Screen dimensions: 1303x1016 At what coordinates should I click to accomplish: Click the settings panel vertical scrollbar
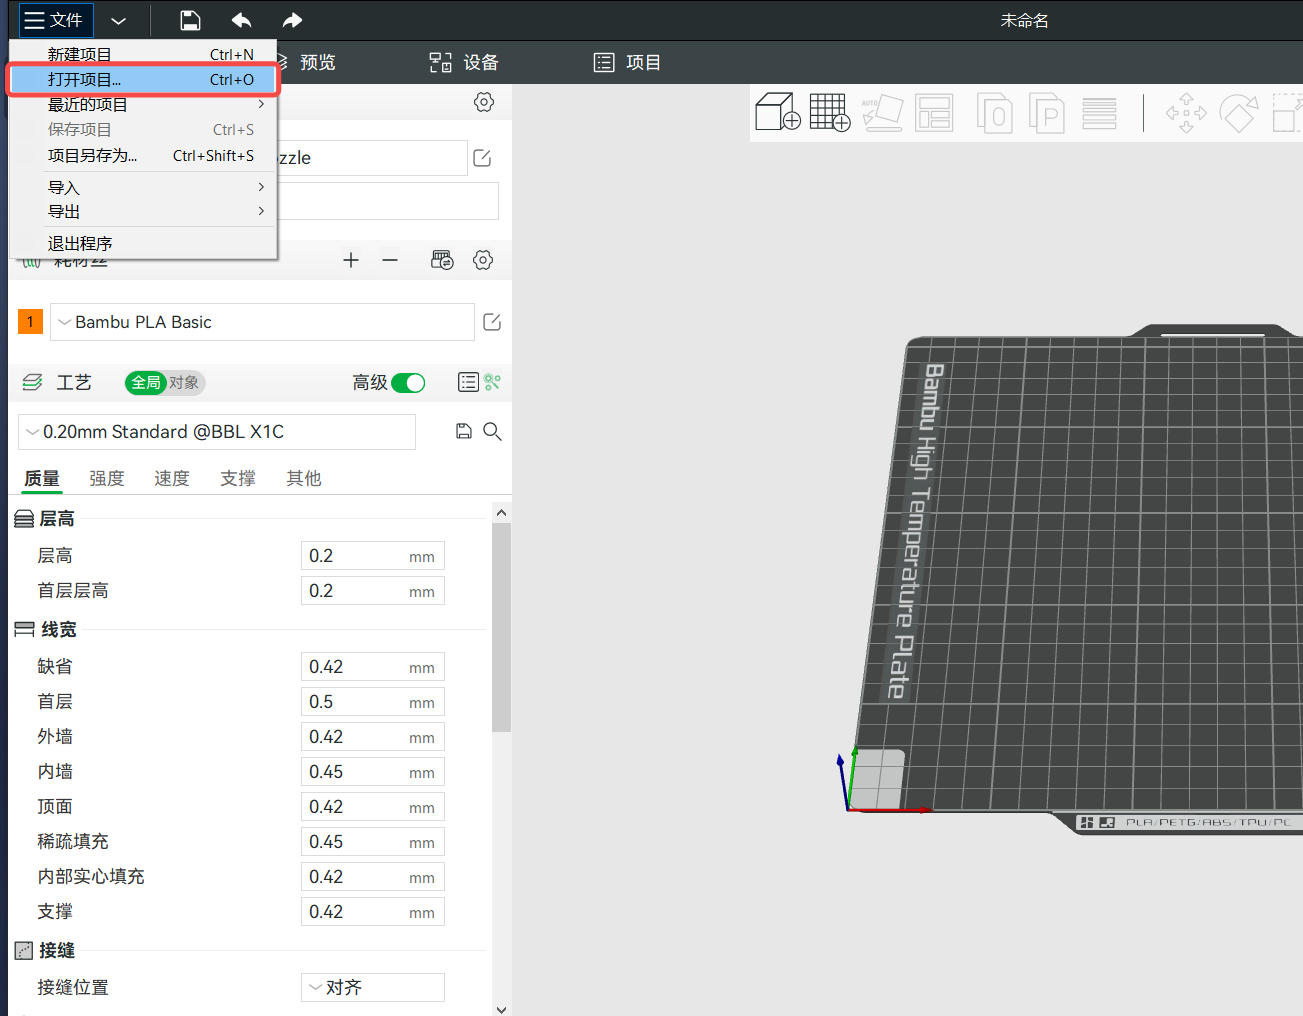point(502,627)
